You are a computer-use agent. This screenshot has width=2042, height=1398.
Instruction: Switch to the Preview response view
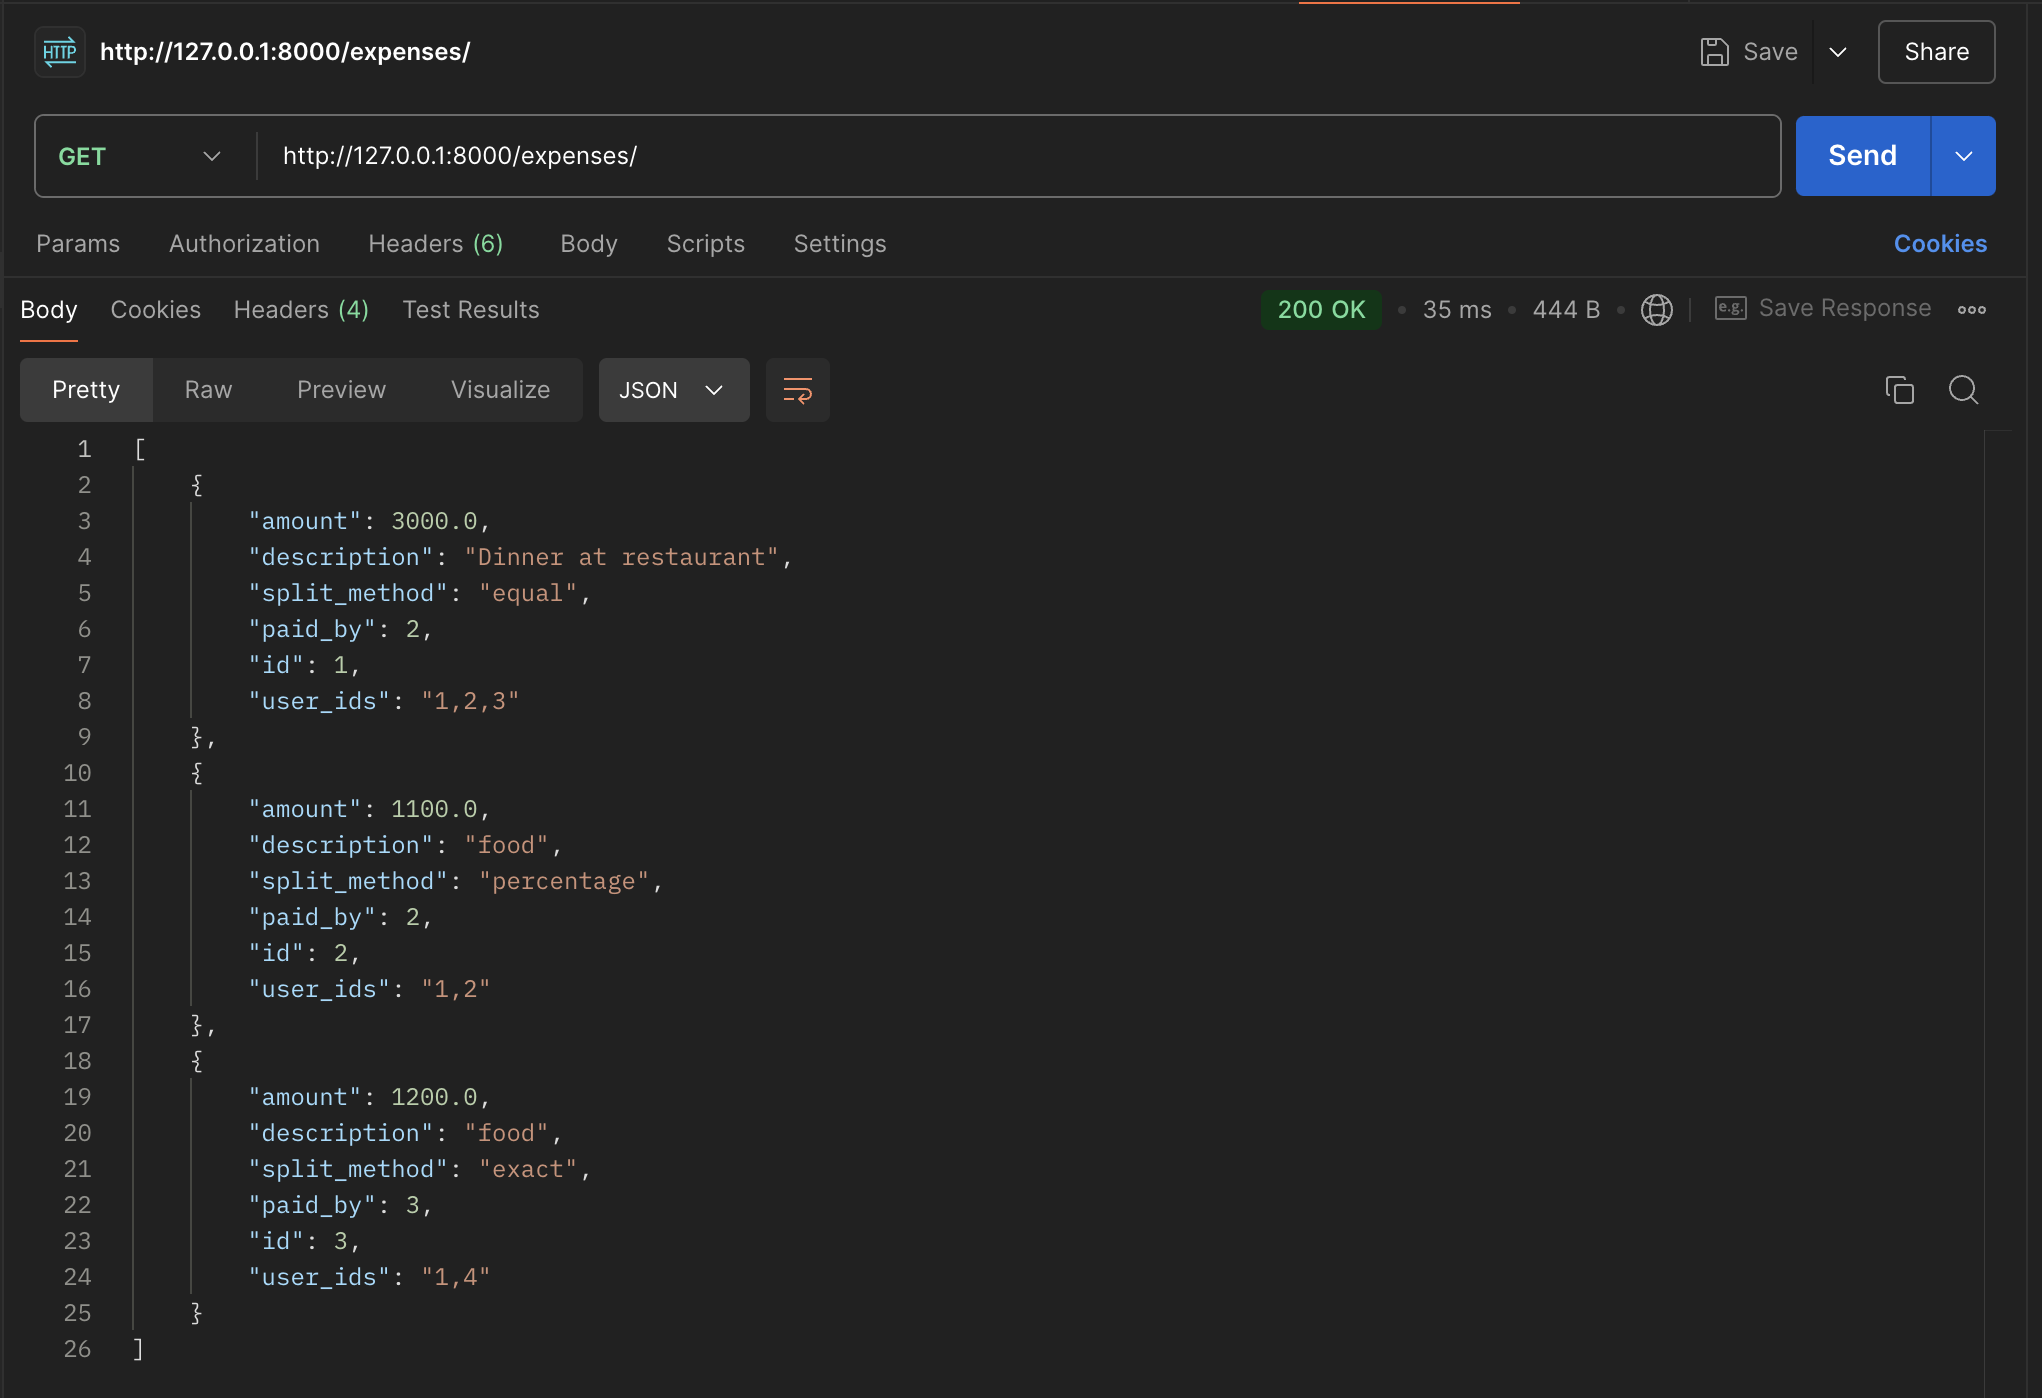(x=341, y=390)
